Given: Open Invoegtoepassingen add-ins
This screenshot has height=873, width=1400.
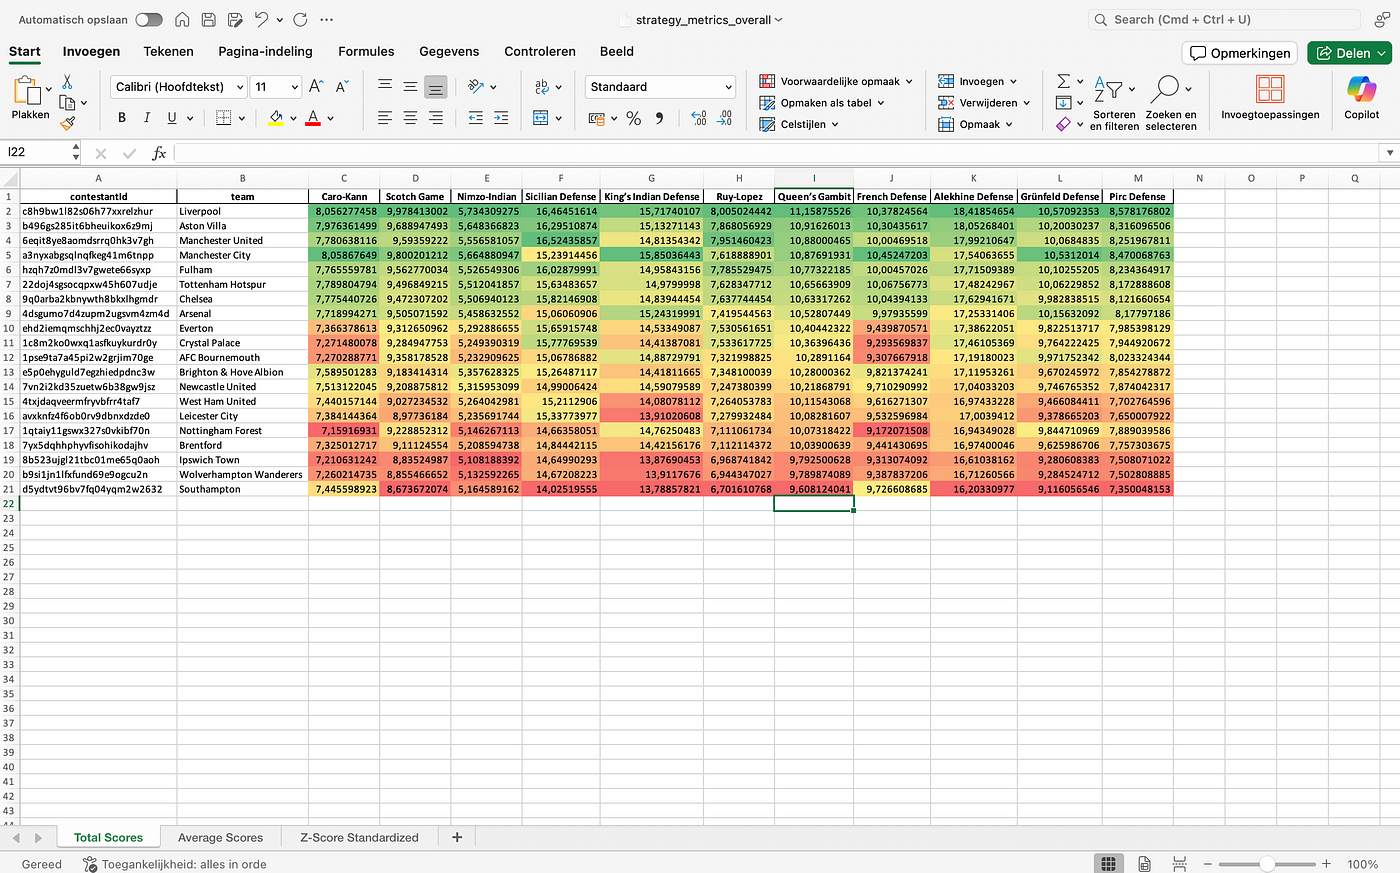Looking at the screenshot, I should click(1270, 98).
